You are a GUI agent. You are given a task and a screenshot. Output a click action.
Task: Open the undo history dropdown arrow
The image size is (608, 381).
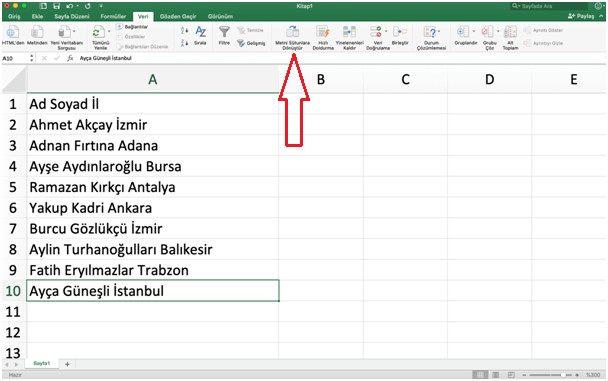tap(78, 7)
